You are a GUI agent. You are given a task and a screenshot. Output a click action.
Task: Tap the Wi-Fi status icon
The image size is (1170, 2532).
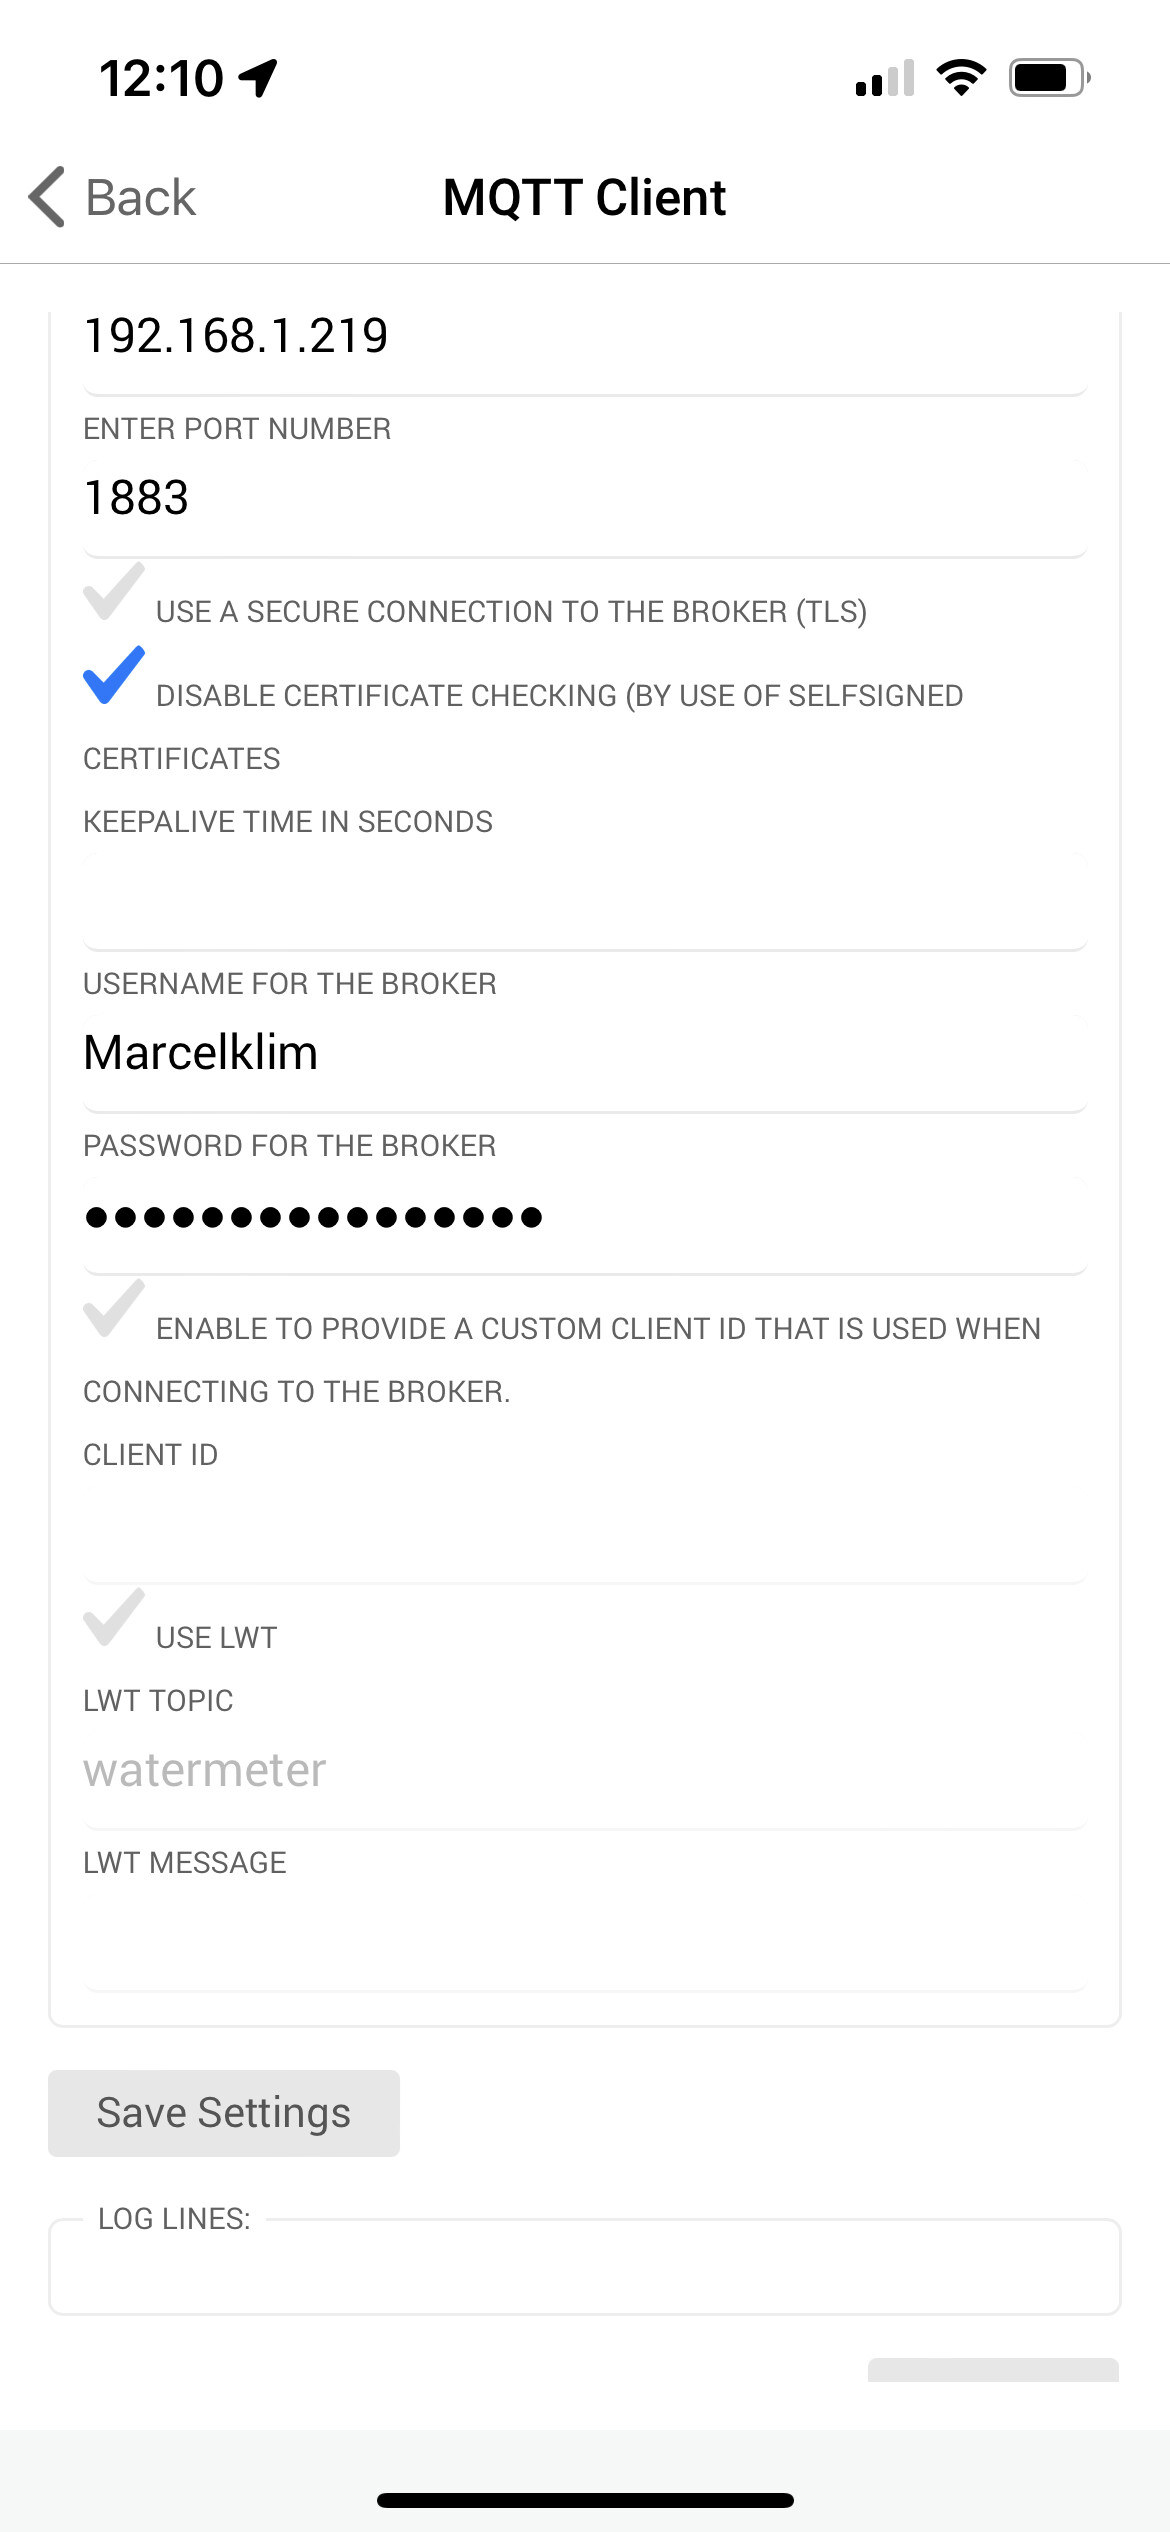point(961,77)
